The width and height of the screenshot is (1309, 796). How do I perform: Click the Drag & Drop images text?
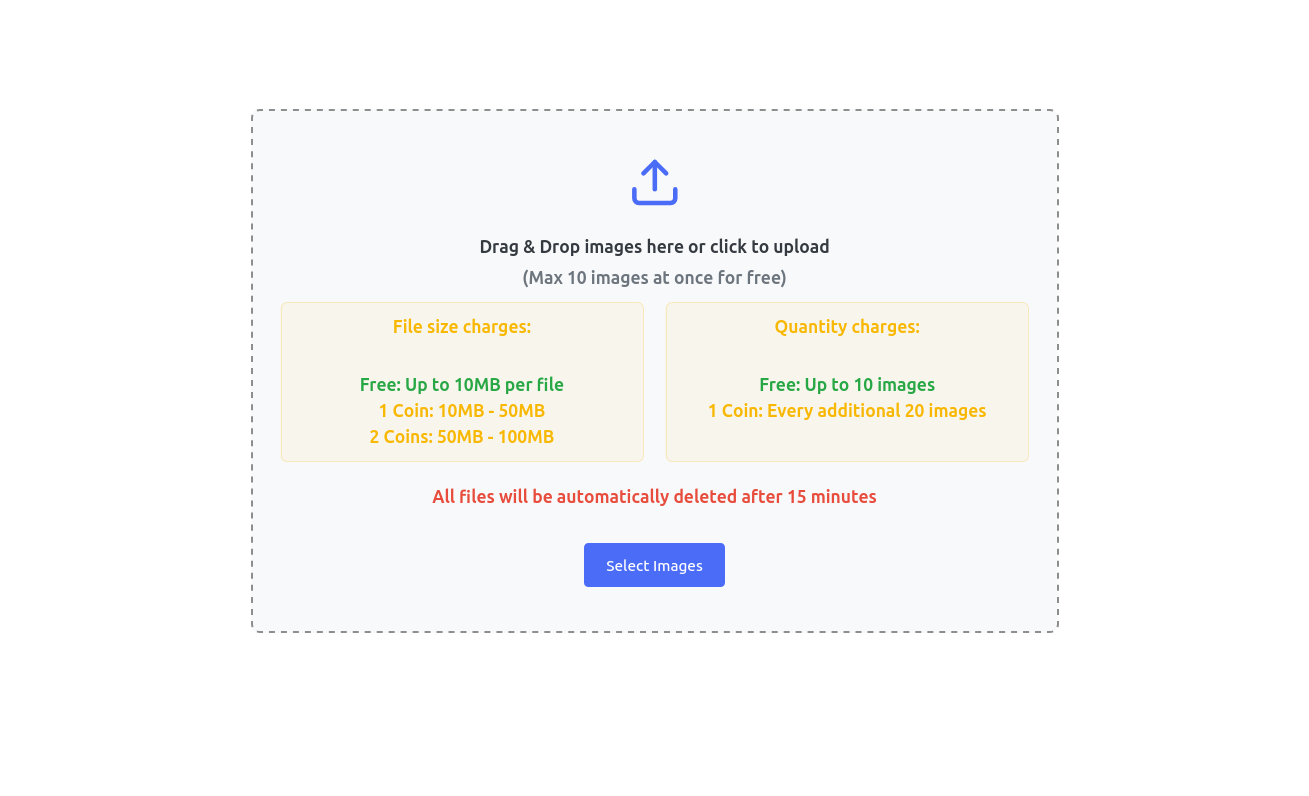[x=654, y=246]
